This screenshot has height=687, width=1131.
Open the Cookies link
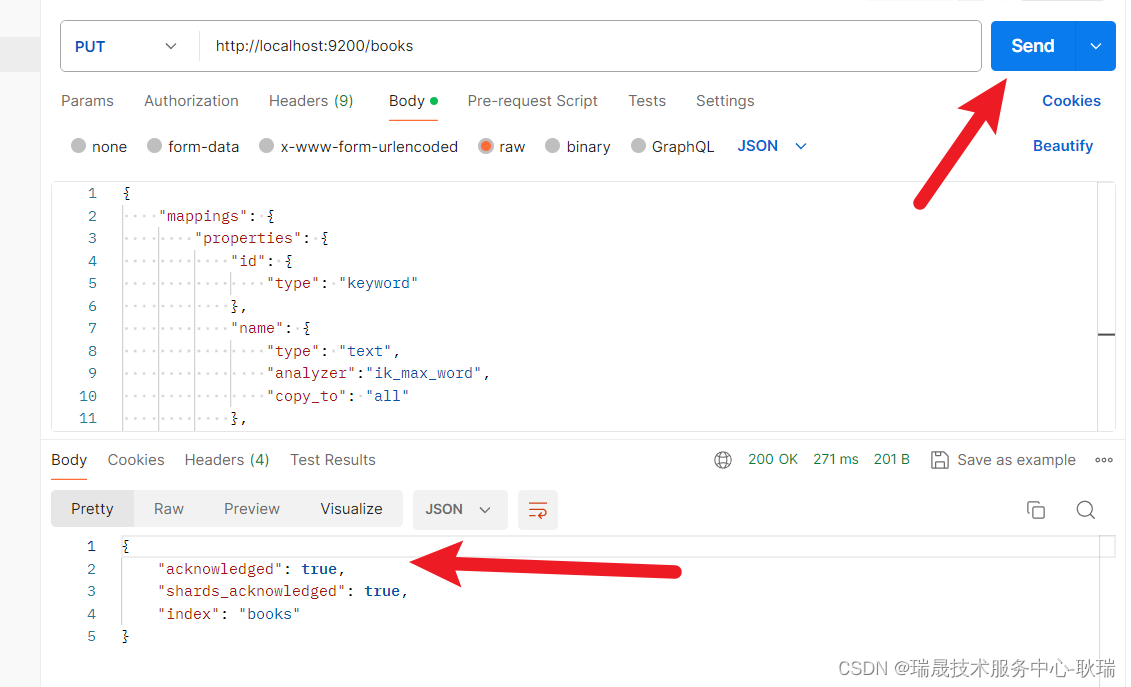click(x=1071, y=101)
